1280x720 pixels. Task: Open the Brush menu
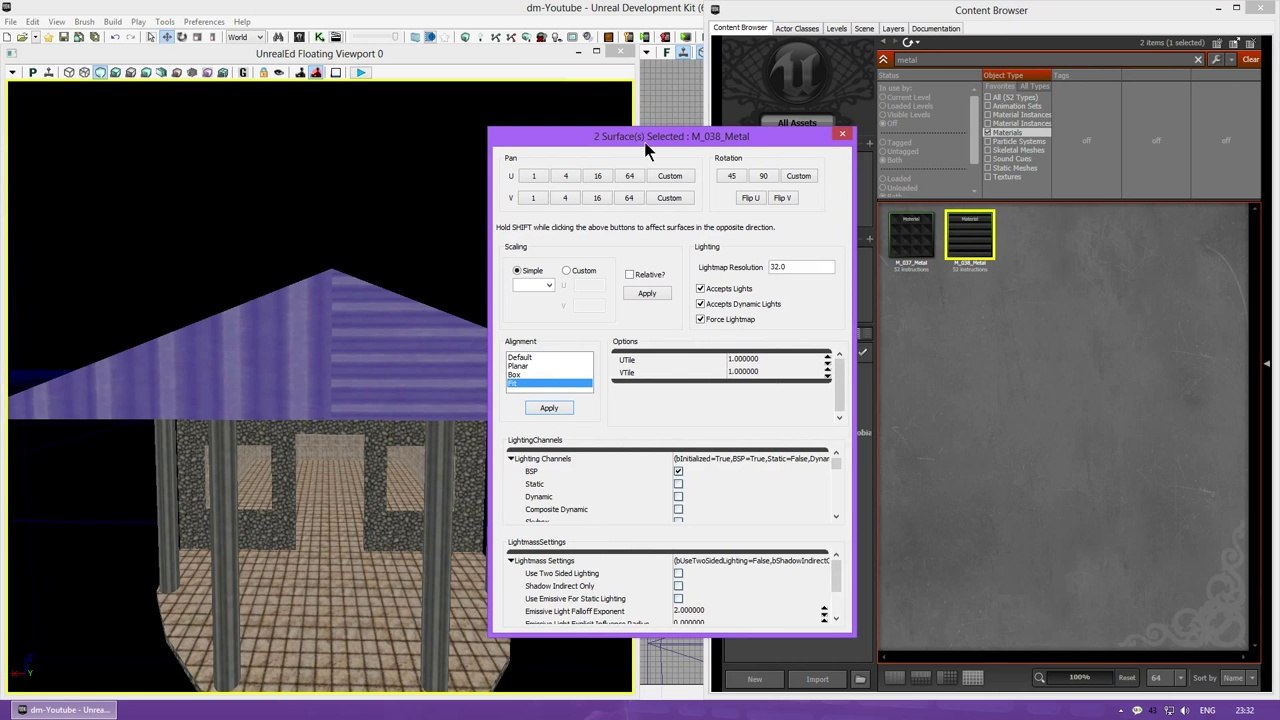84,21
